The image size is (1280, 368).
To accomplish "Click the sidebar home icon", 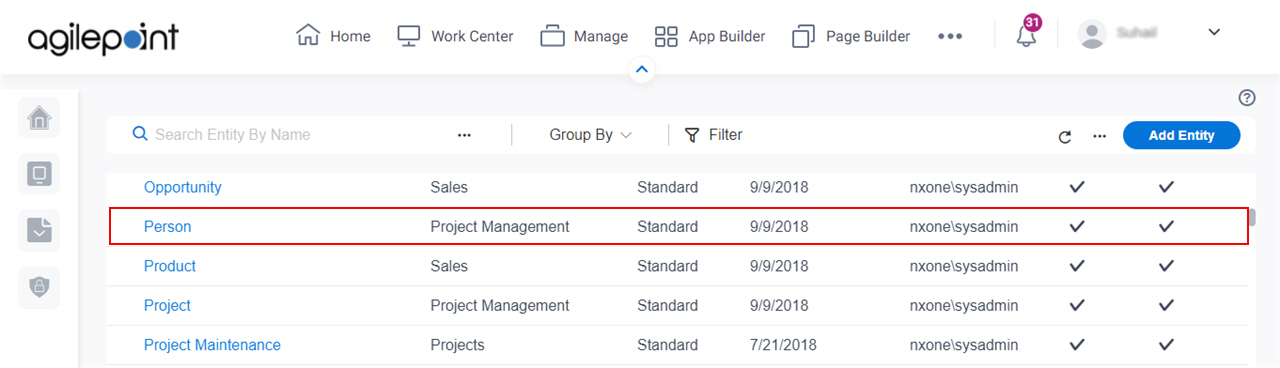I will [x=39, y=118].
